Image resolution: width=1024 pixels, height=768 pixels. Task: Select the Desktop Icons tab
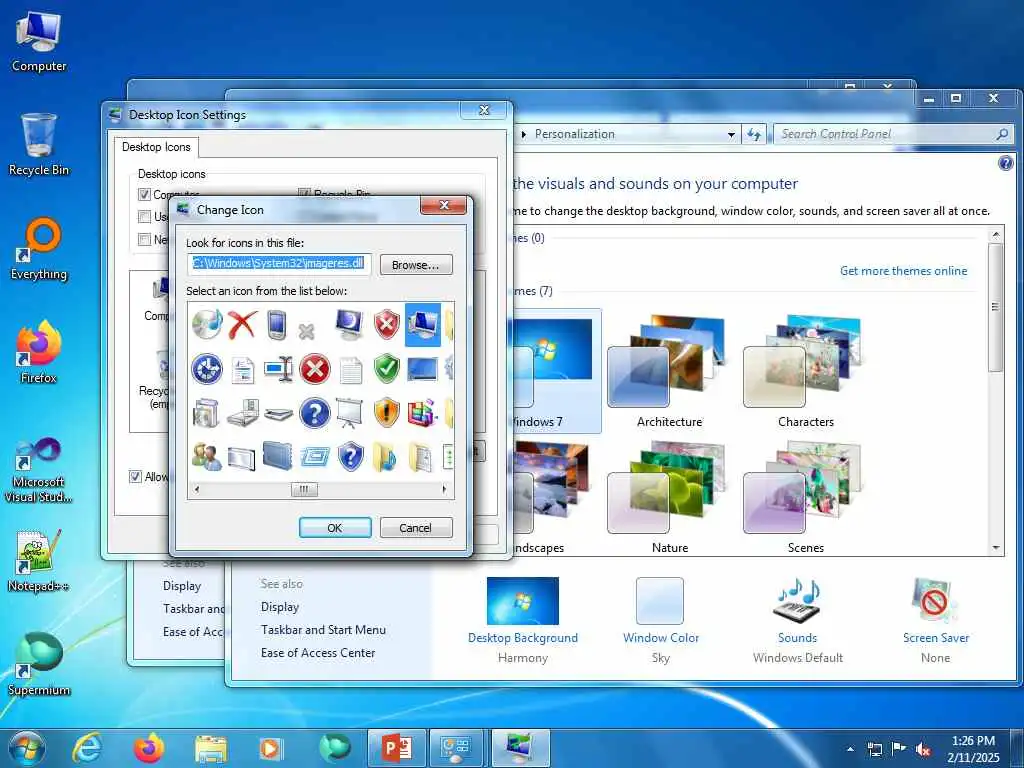[156, 147]
